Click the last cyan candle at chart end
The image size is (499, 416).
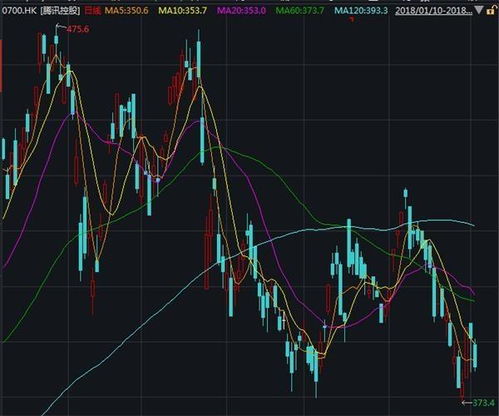[475, 355]
